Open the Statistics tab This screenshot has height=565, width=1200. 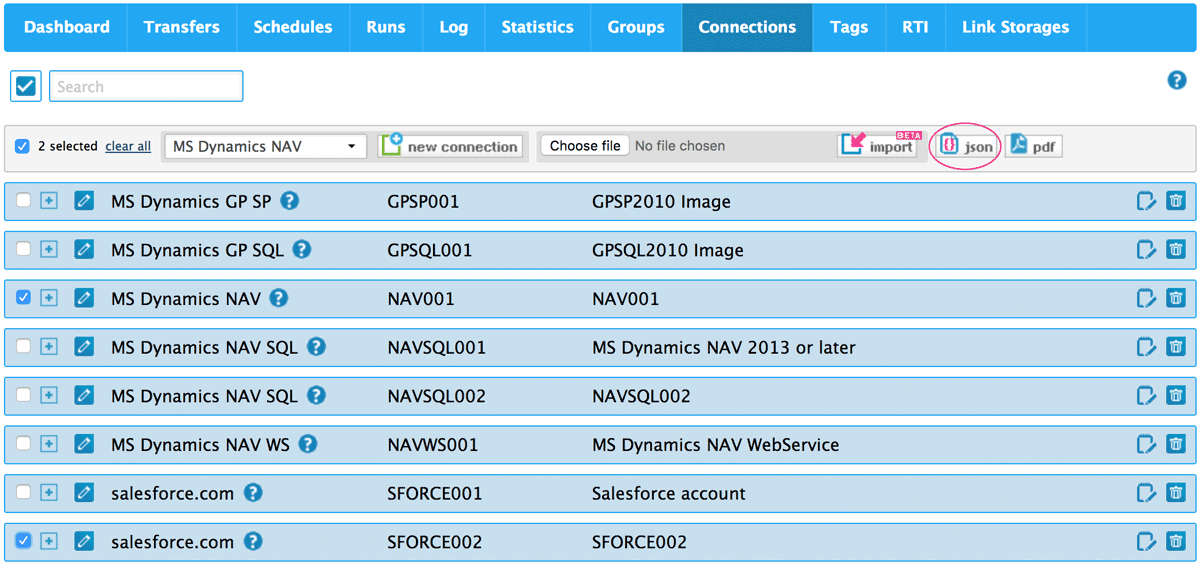537,27
